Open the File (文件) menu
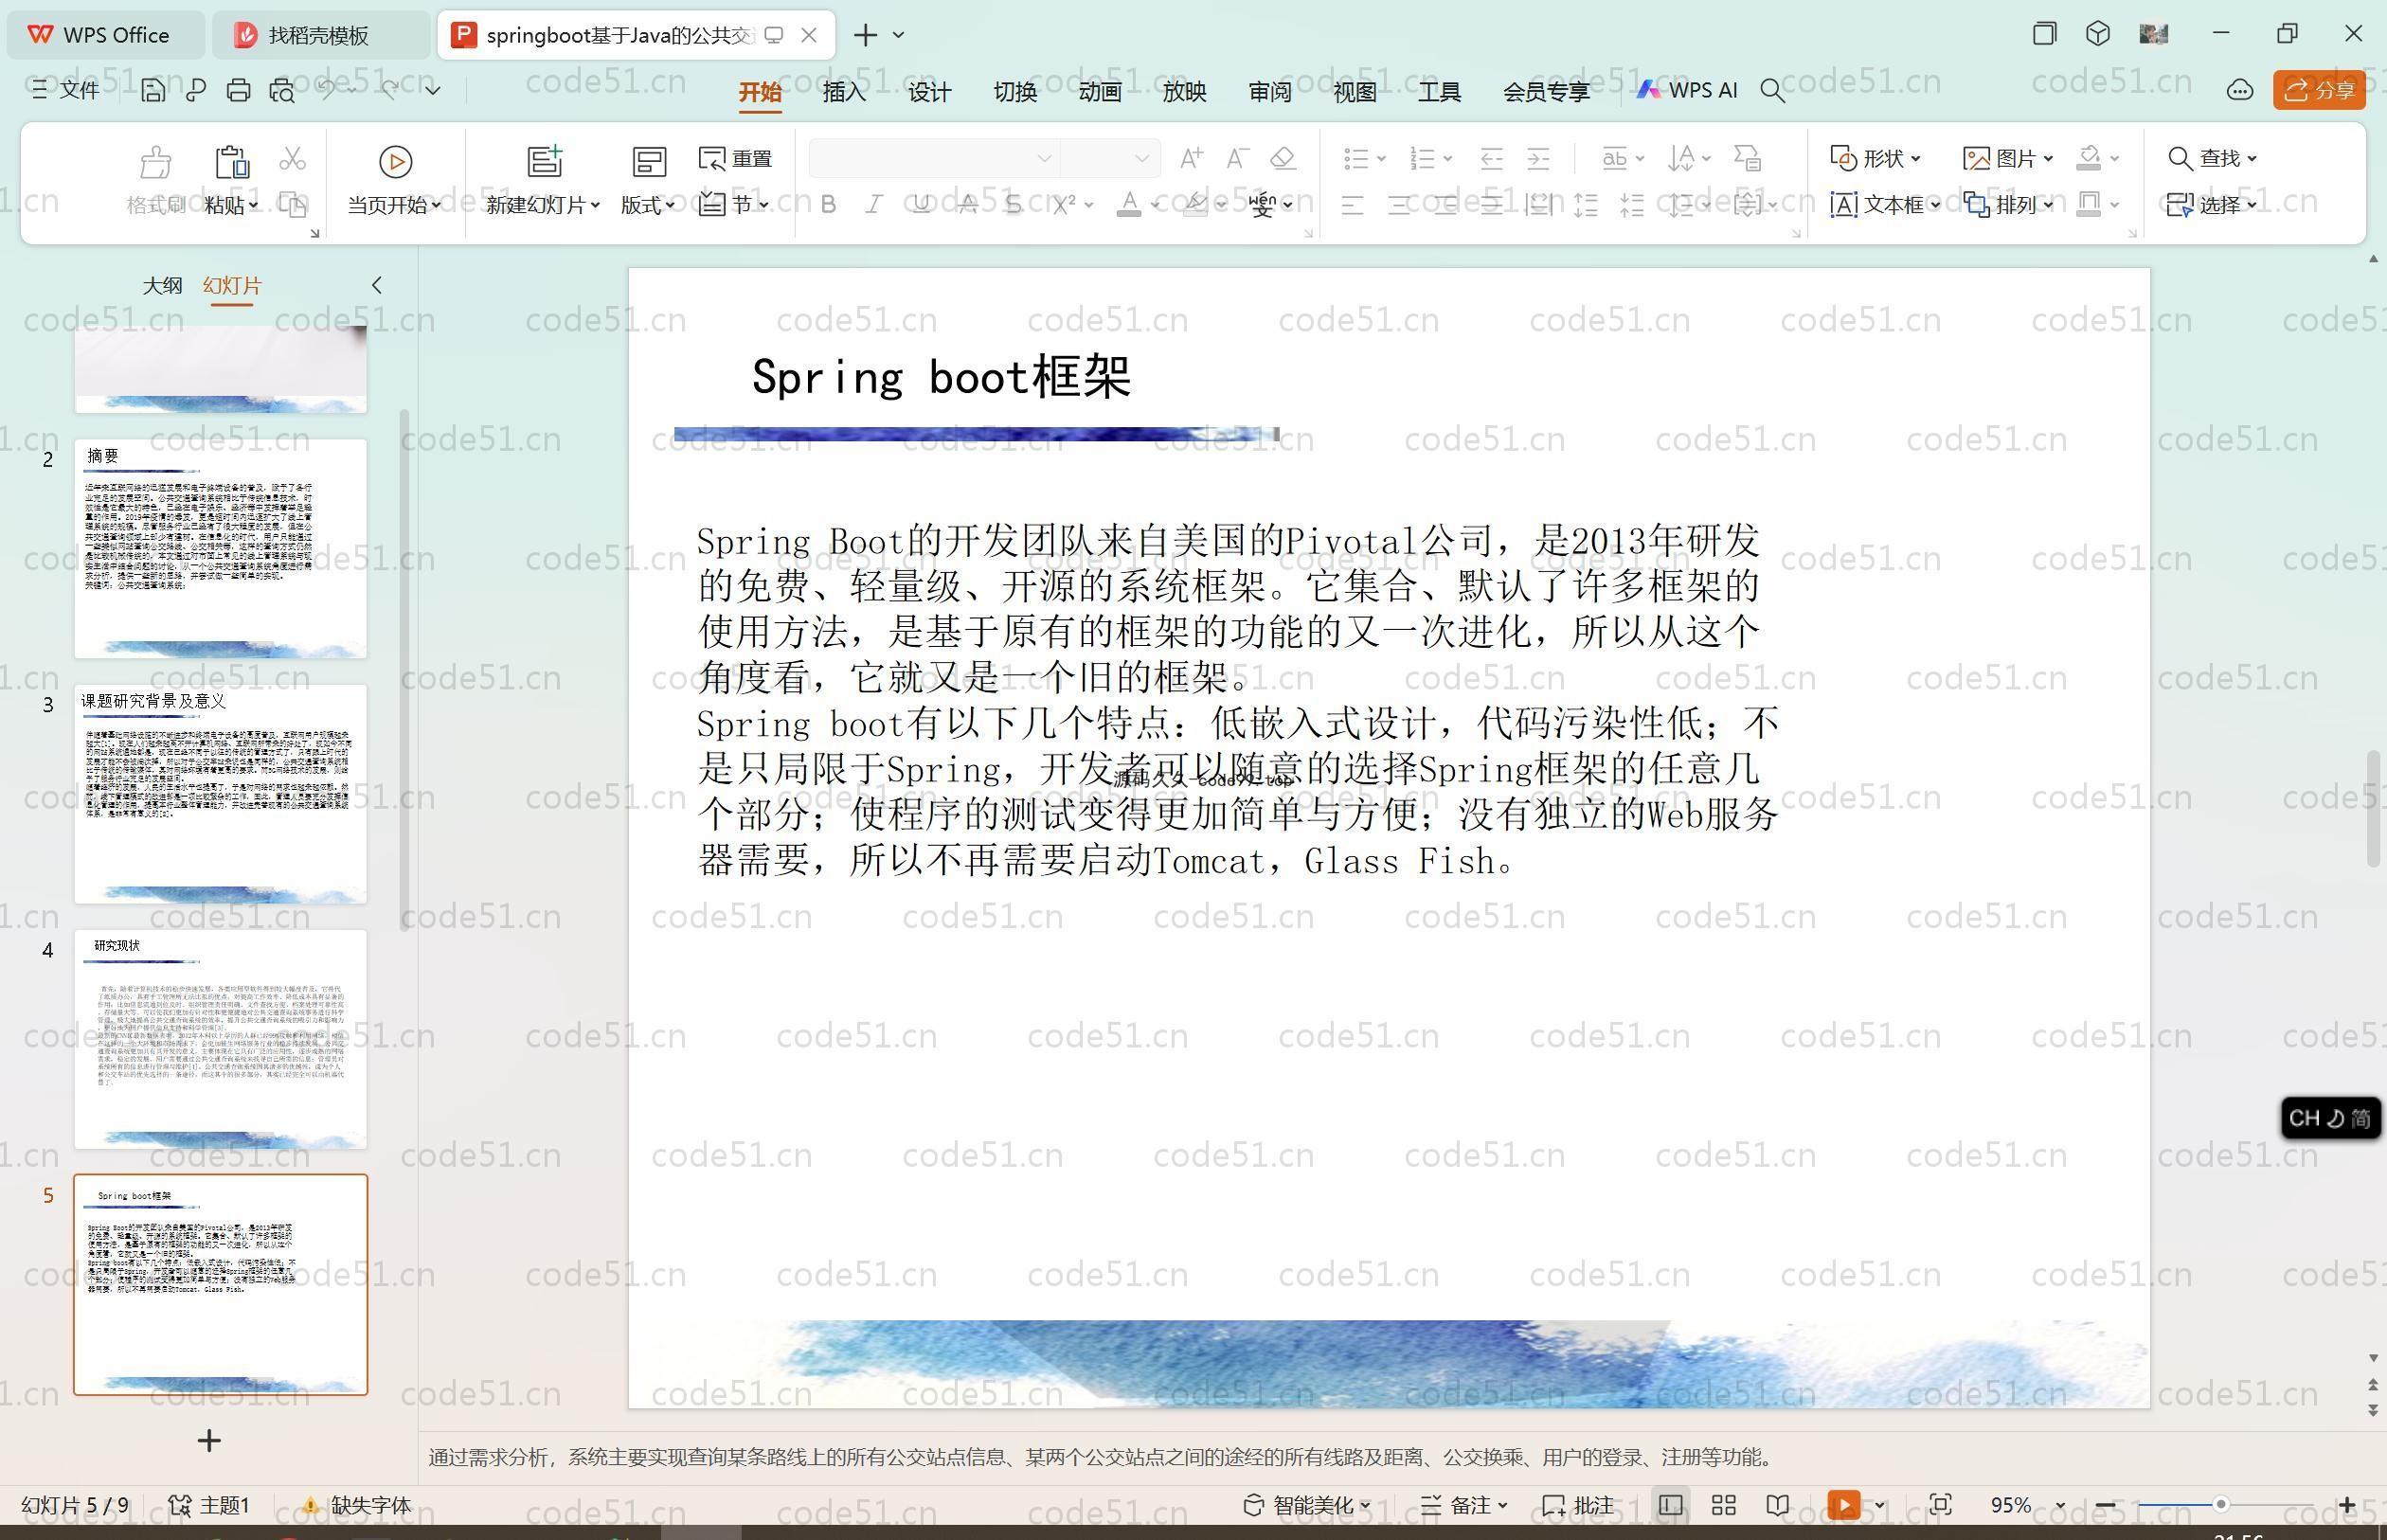 click(x=66, y=90)
